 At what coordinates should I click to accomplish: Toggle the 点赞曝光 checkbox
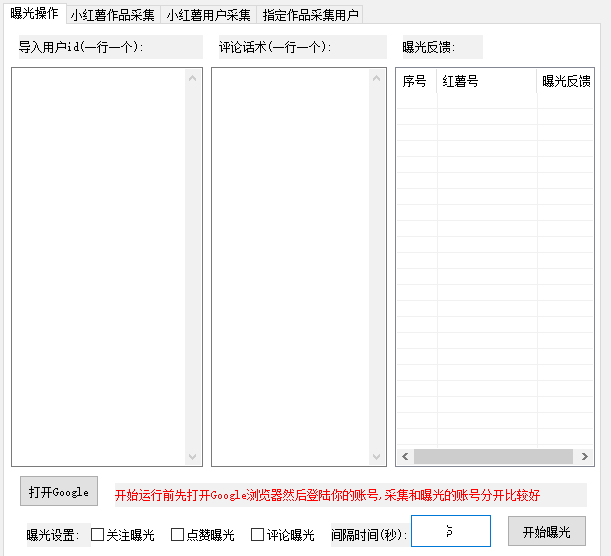(x=178, y=535)
